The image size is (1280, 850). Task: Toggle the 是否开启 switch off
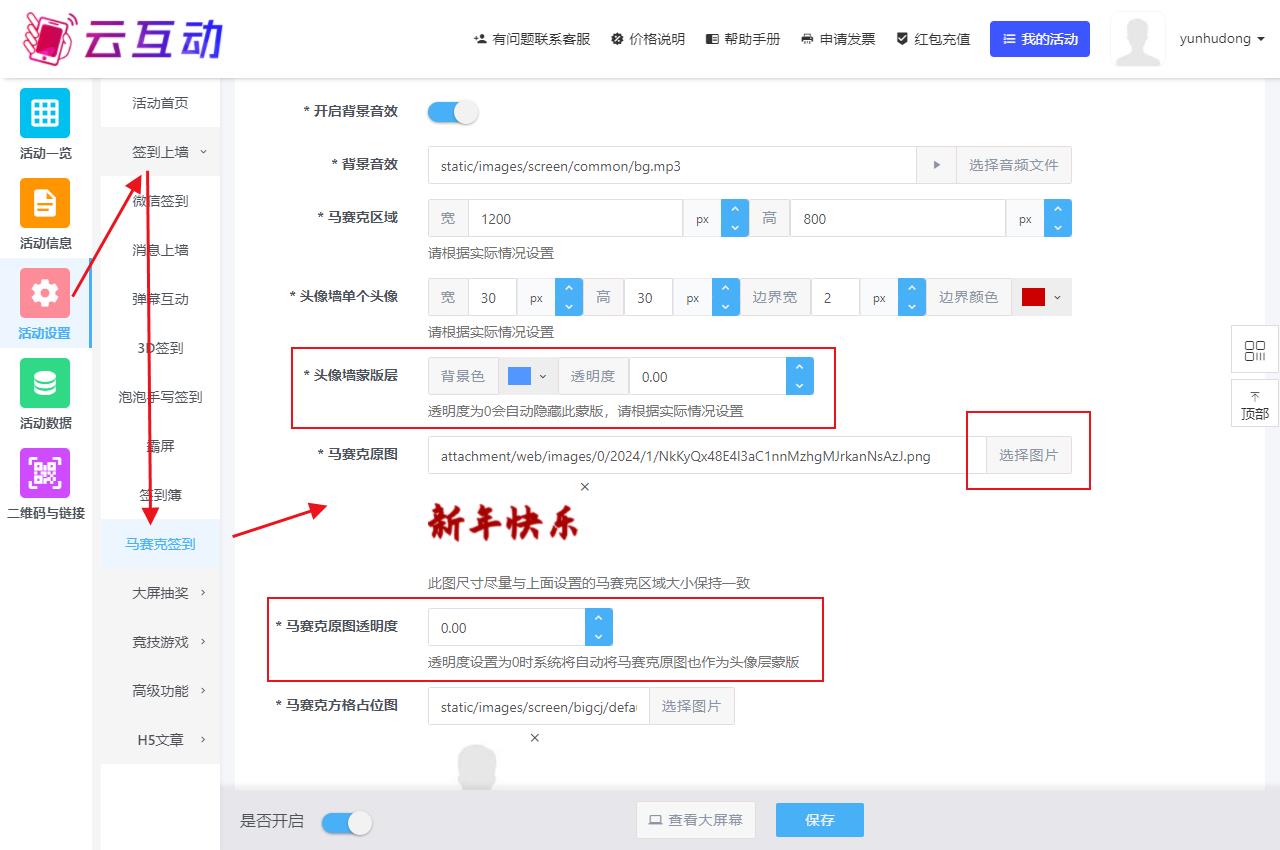pos(347,822)
